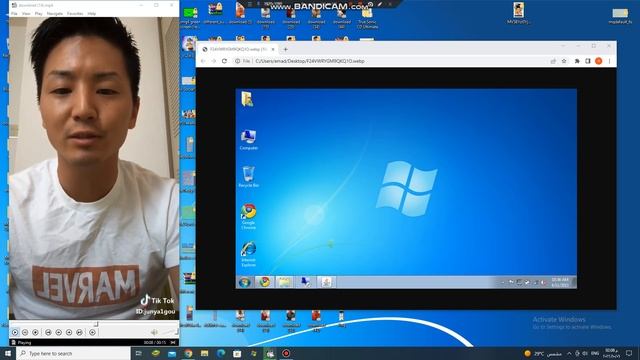This screenshot has height=360, width=640.
Task: Open the Favorites menu in the media player
Action: tap(75, 13)
